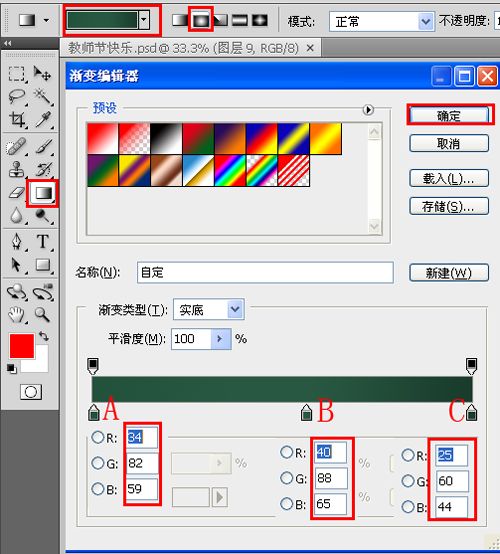Select the left opacity stop
500x554 pixels.
click(x=93, y=366)
